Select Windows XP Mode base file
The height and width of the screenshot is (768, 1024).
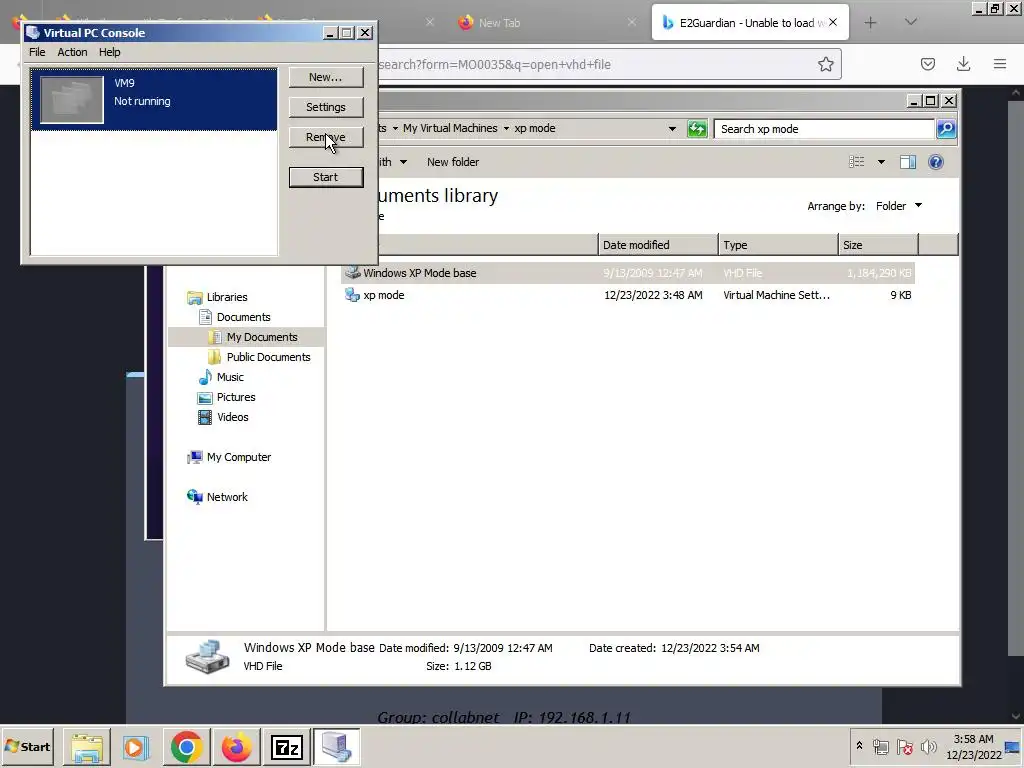[628, 273]
